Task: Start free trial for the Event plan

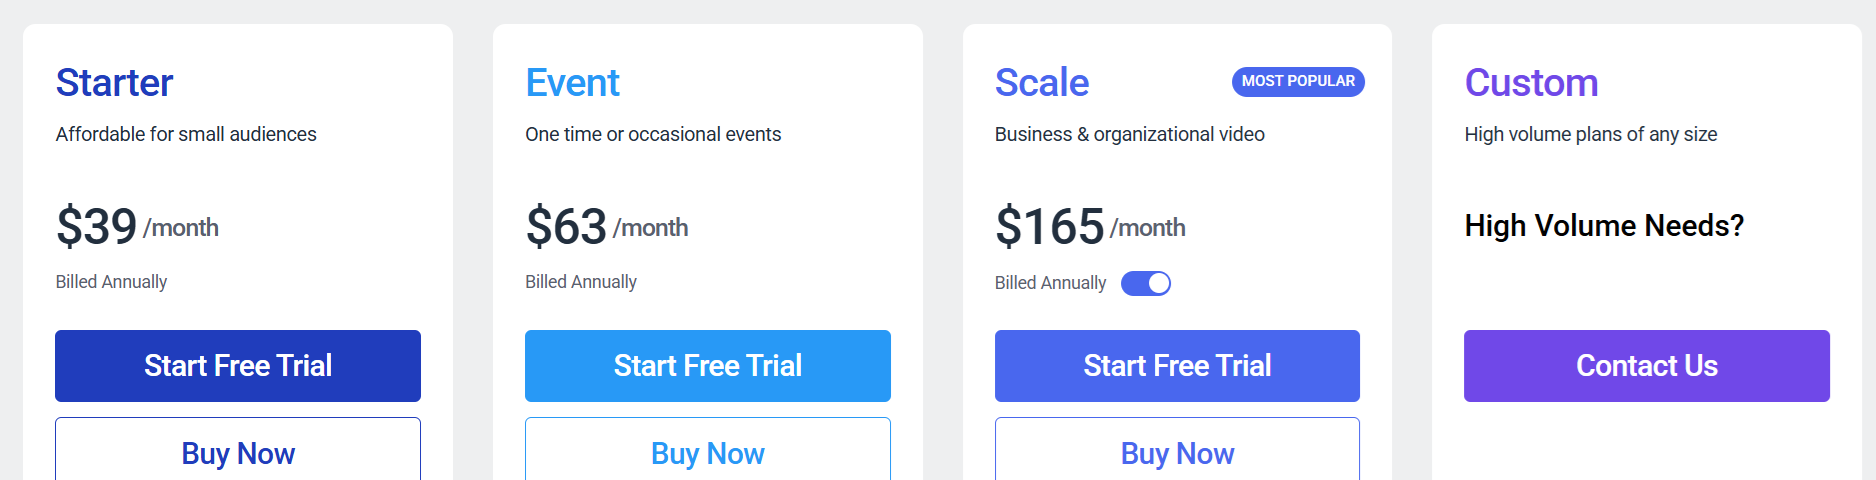Action: point(708,366)
